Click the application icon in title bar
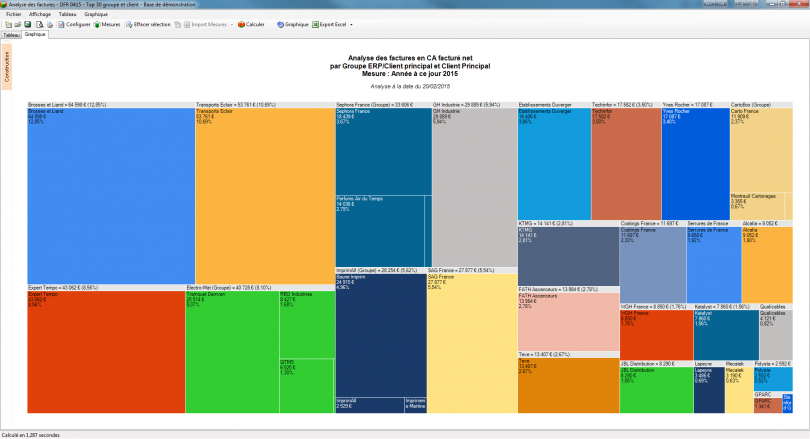This screenshot has width=810, height=439. pos(4,4)
